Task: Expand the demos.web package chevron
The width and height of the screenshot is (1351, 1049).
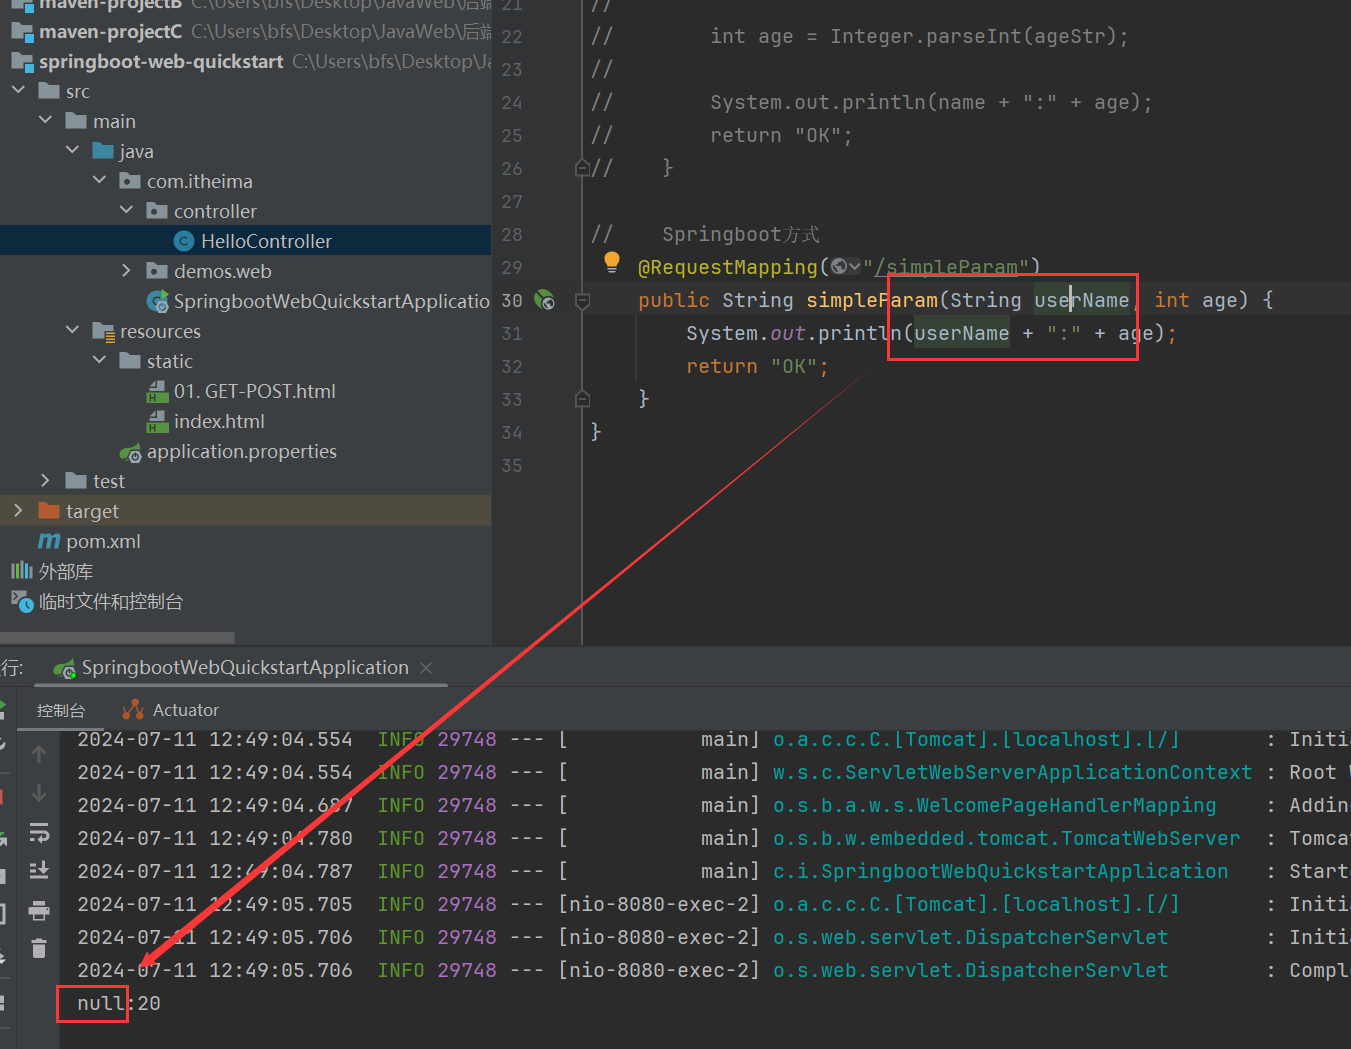Action: [126, 271]
